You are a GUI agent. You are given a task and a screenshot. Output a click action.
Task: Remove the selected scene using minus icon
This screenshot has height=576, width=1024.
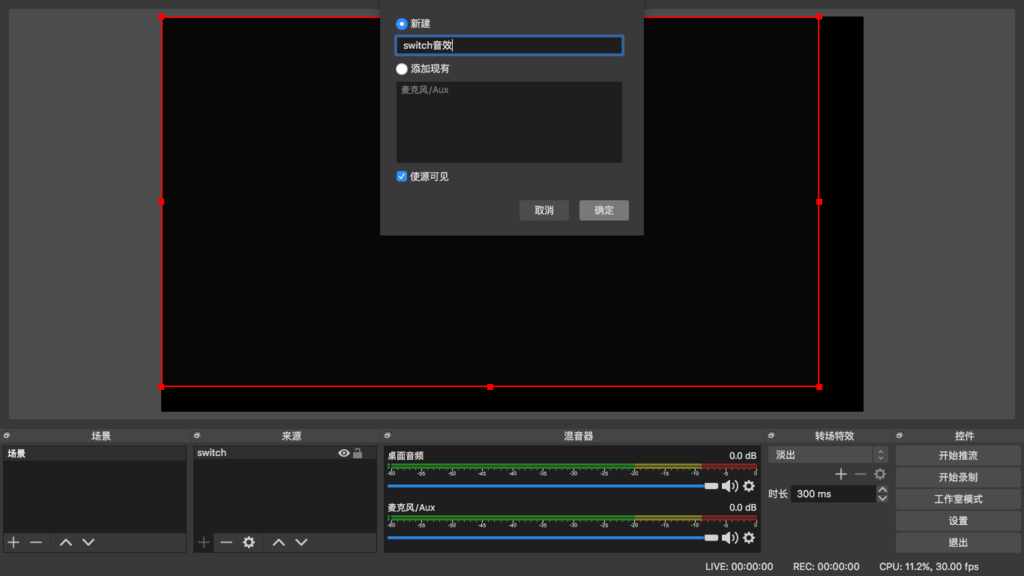coord(36,543)
